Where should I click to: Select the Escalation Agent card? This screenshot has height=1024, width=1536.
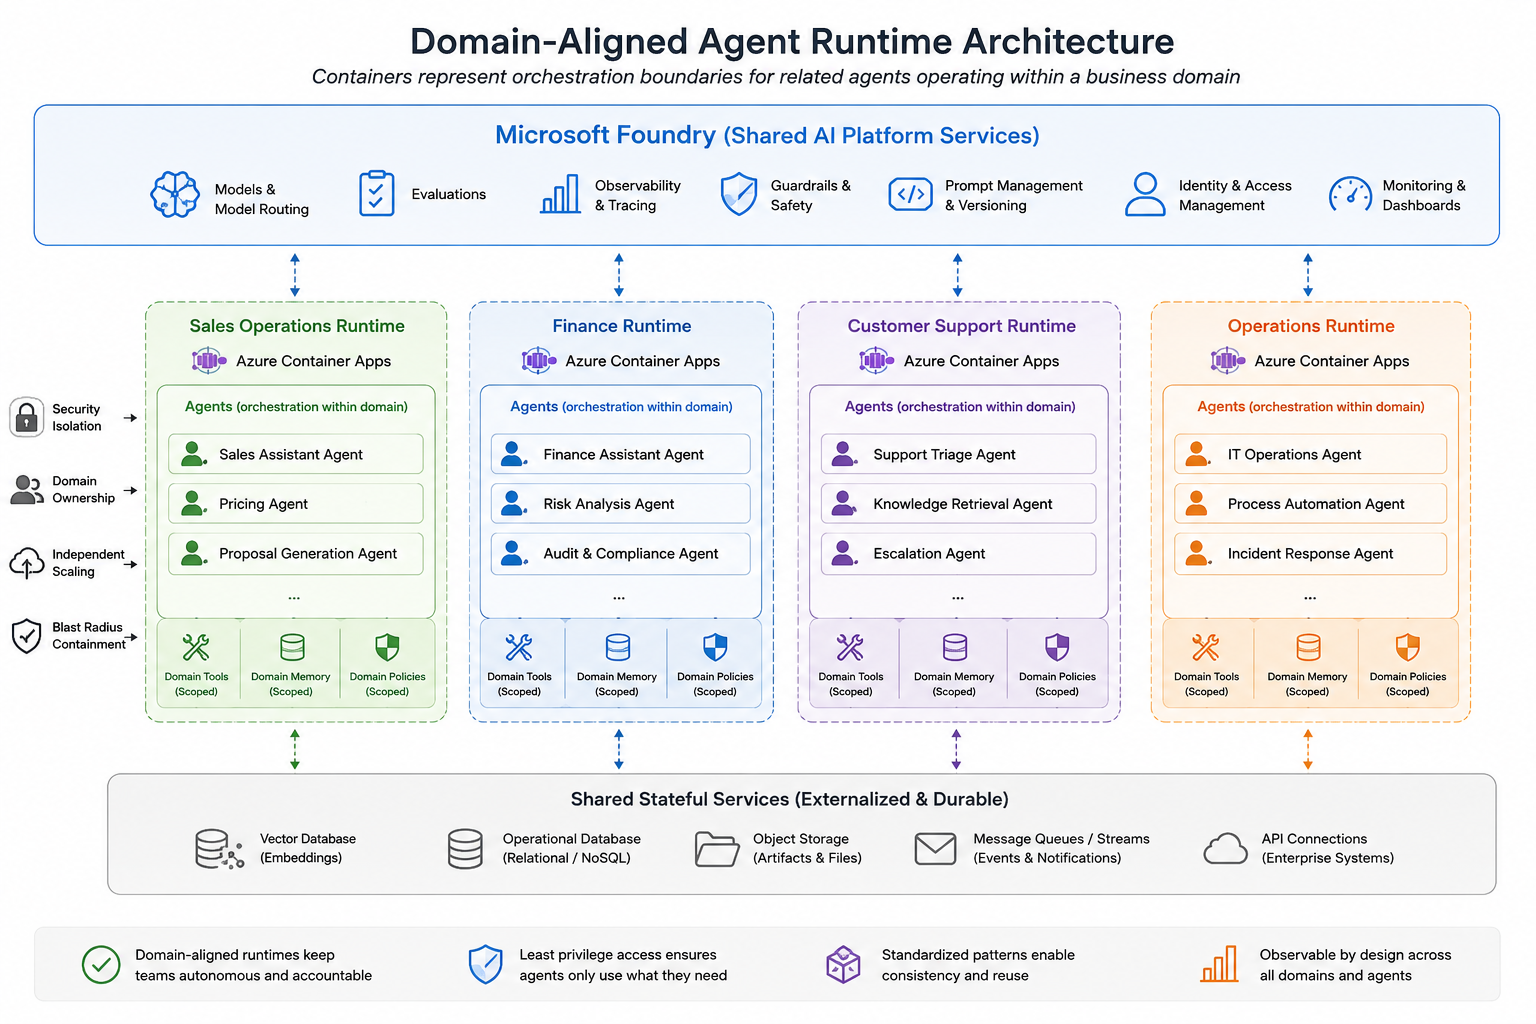[958, 554]
